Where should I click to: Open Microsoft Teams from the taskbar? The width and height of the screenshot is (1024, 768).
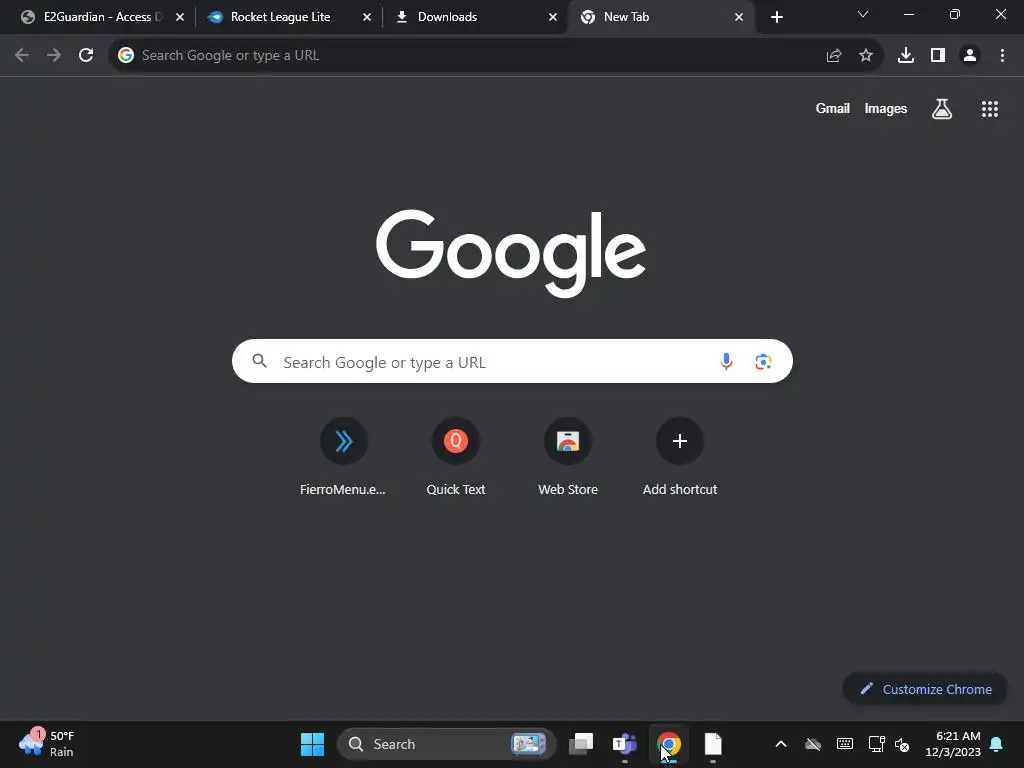click(x=624, y=744)
